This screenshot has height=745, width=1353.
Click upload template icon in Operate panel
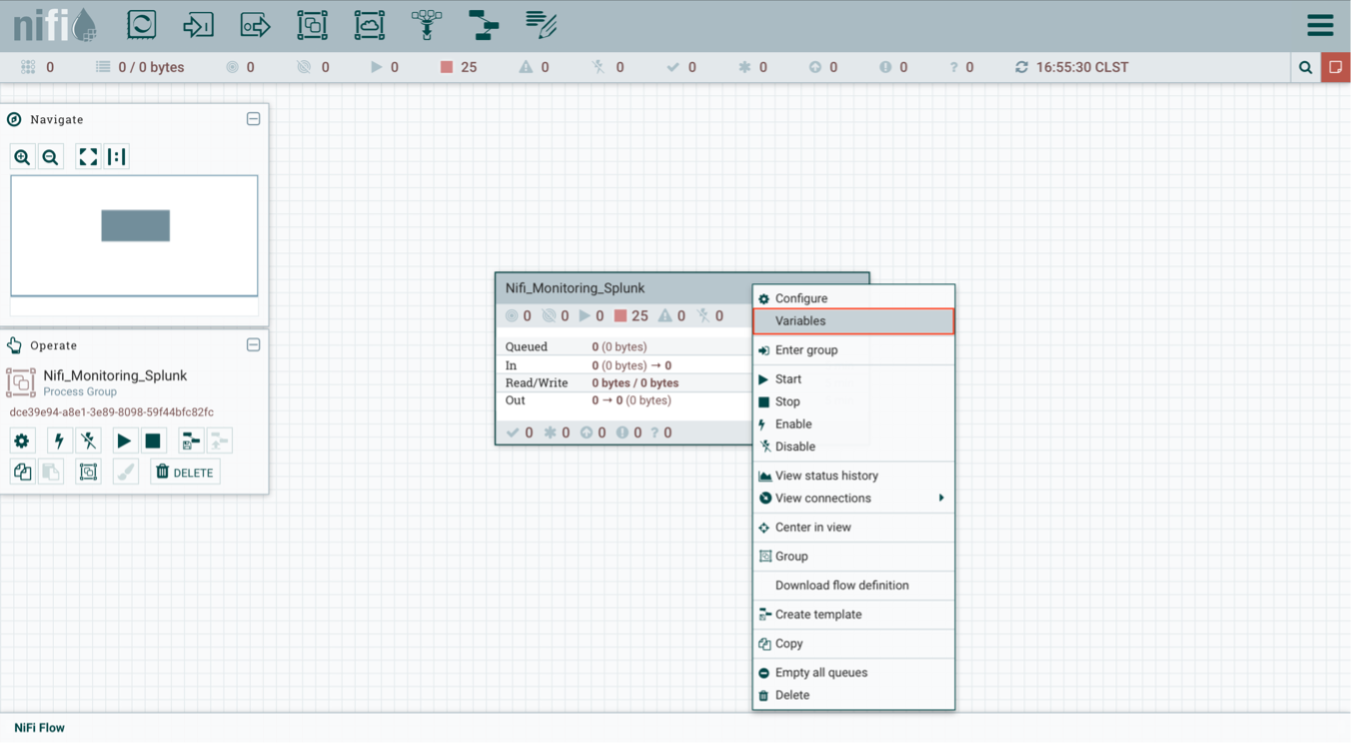pos(219,441)
